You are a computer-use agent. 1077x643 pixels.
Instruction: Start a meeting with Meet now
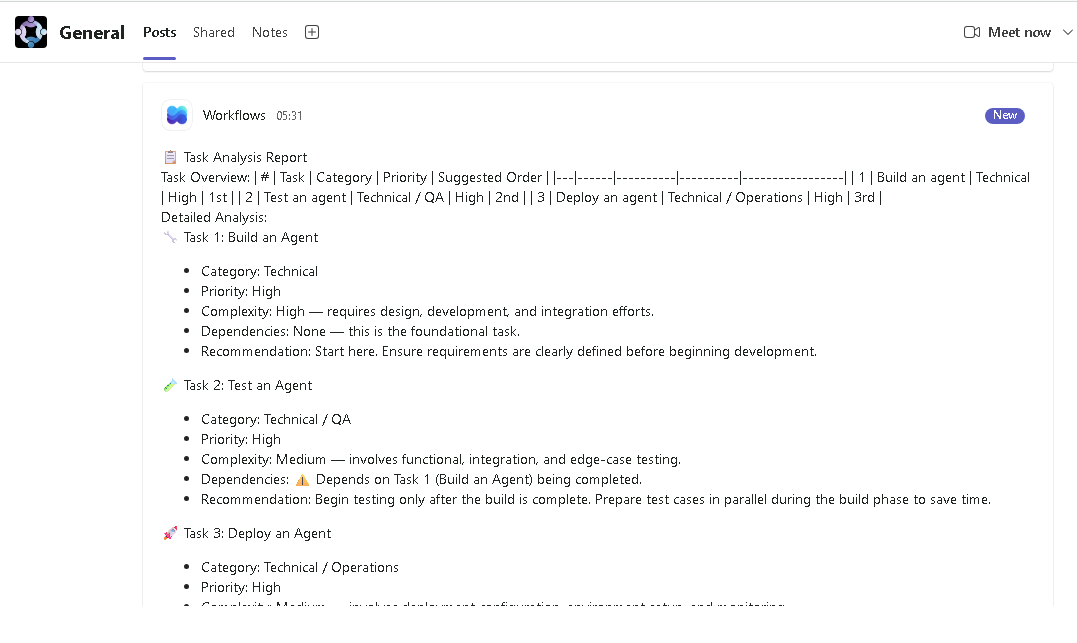coord(1019,32)
